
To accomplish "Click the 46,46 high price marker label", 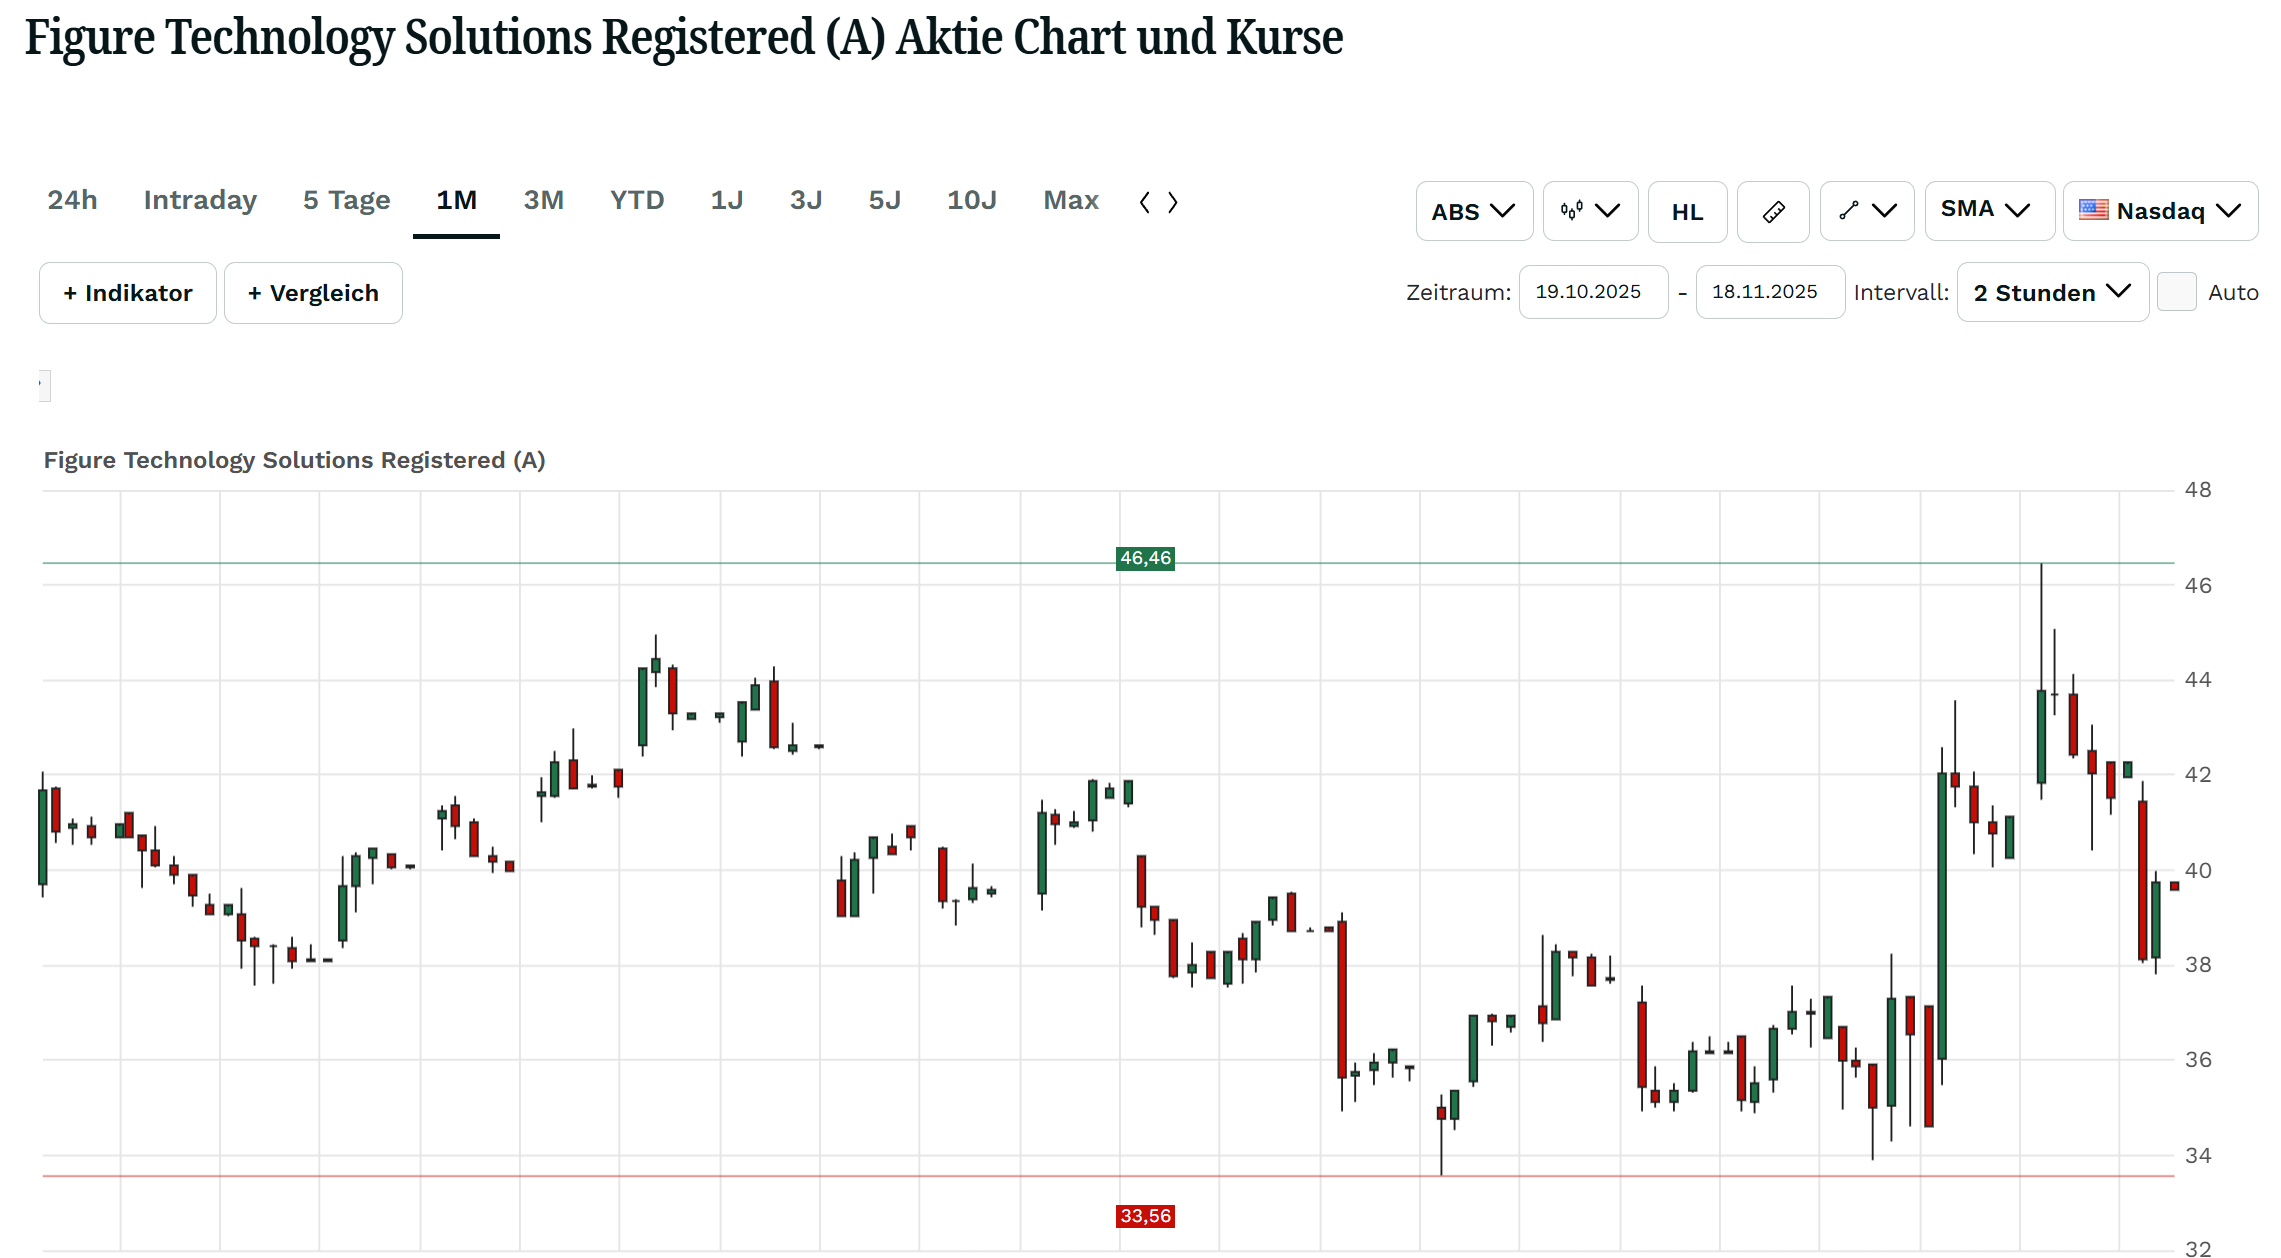I will [1145, 558].
